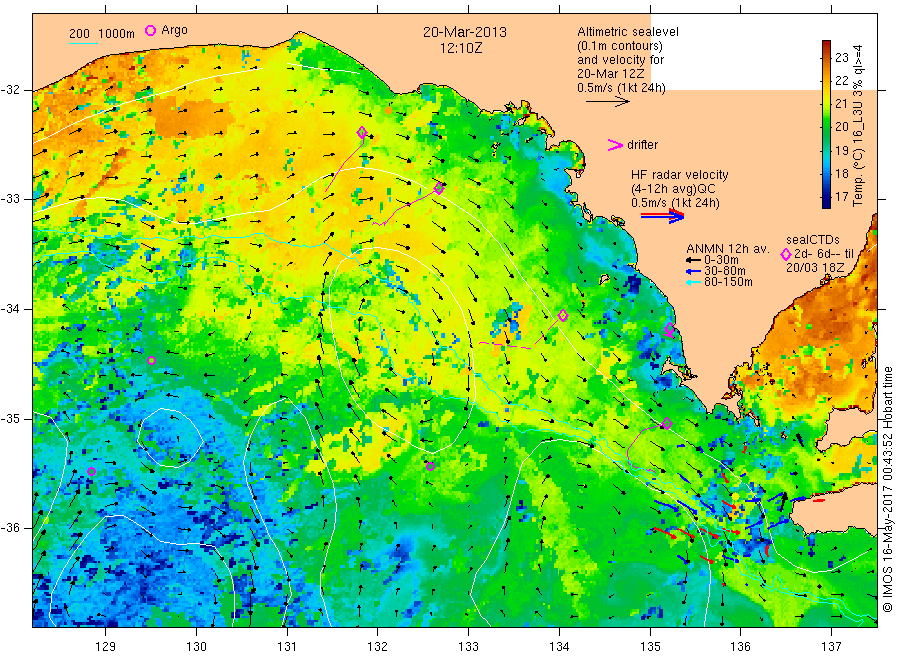Click the cyan 200m isobath legend line
The height and width of the screenshot is (660, 900).
tap(83, 43)
